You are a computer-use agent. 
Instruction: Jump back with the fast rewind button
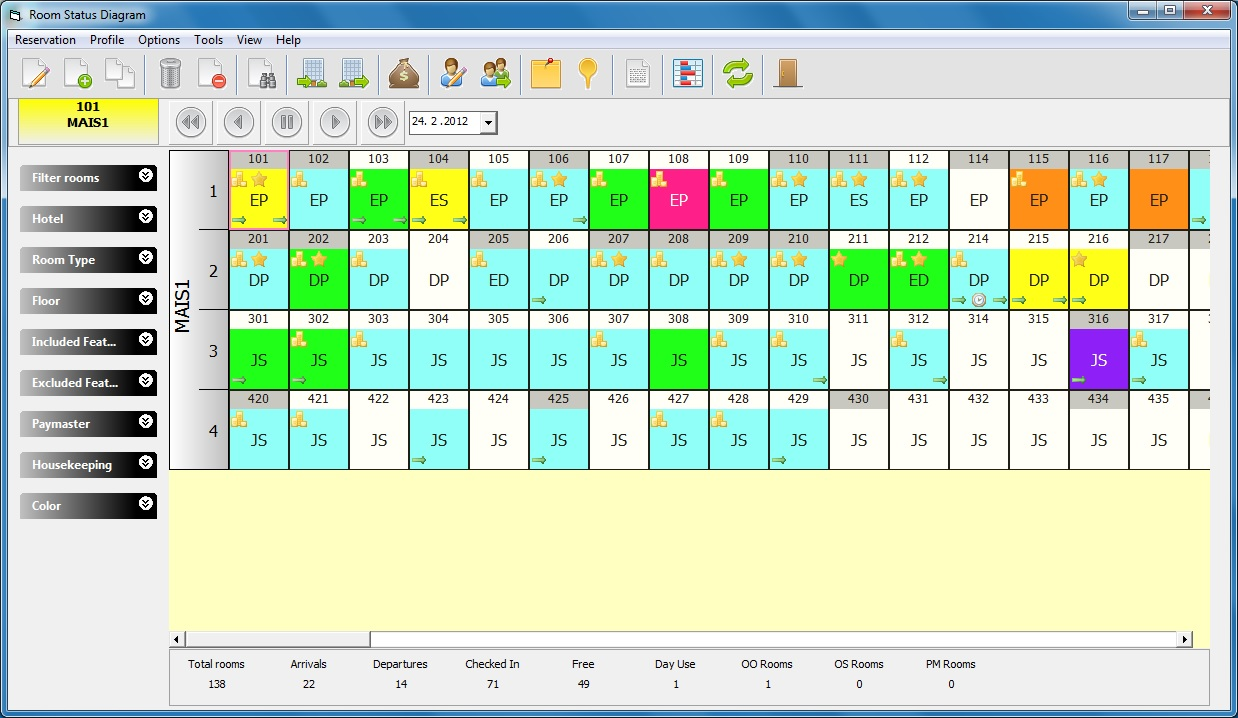pyautogui.click(x=190, y=122)
